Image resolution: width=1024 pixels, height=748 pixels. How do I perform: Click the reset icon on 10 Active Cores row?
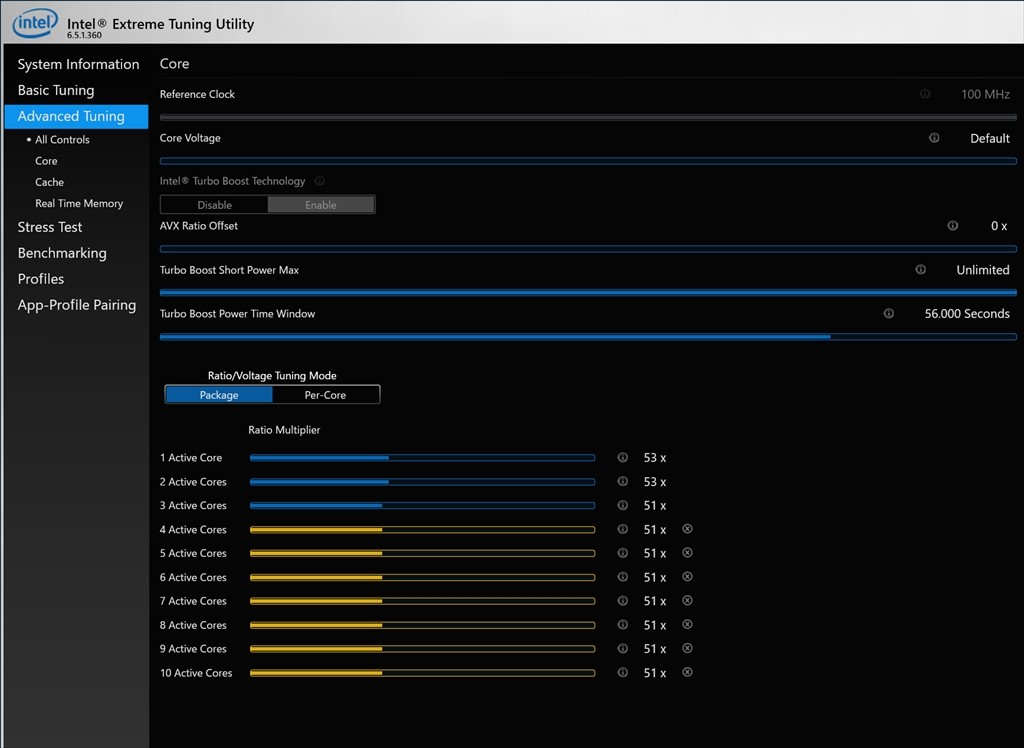tap(687, 673)
